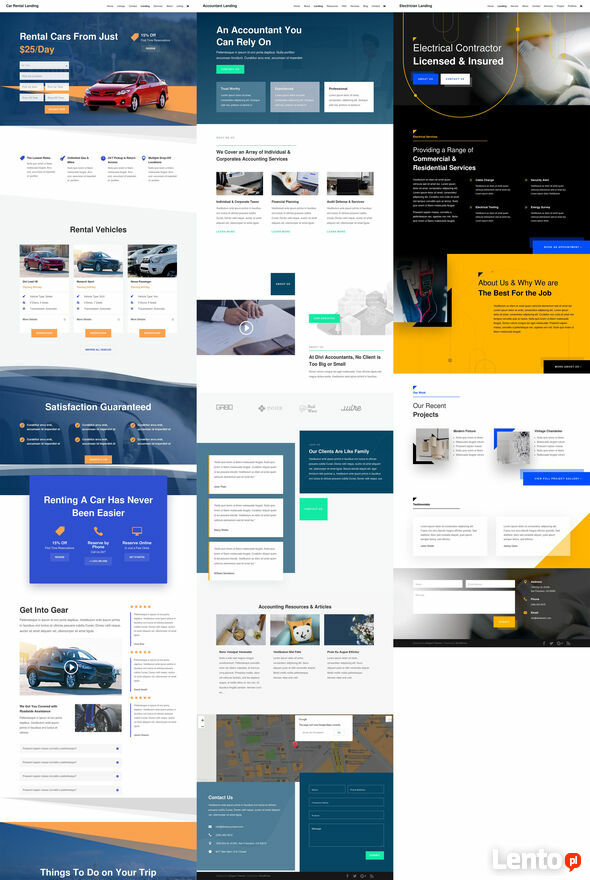590x880 pixels.
Task: Click the red location pin on map
Action: tap(295, 744)
